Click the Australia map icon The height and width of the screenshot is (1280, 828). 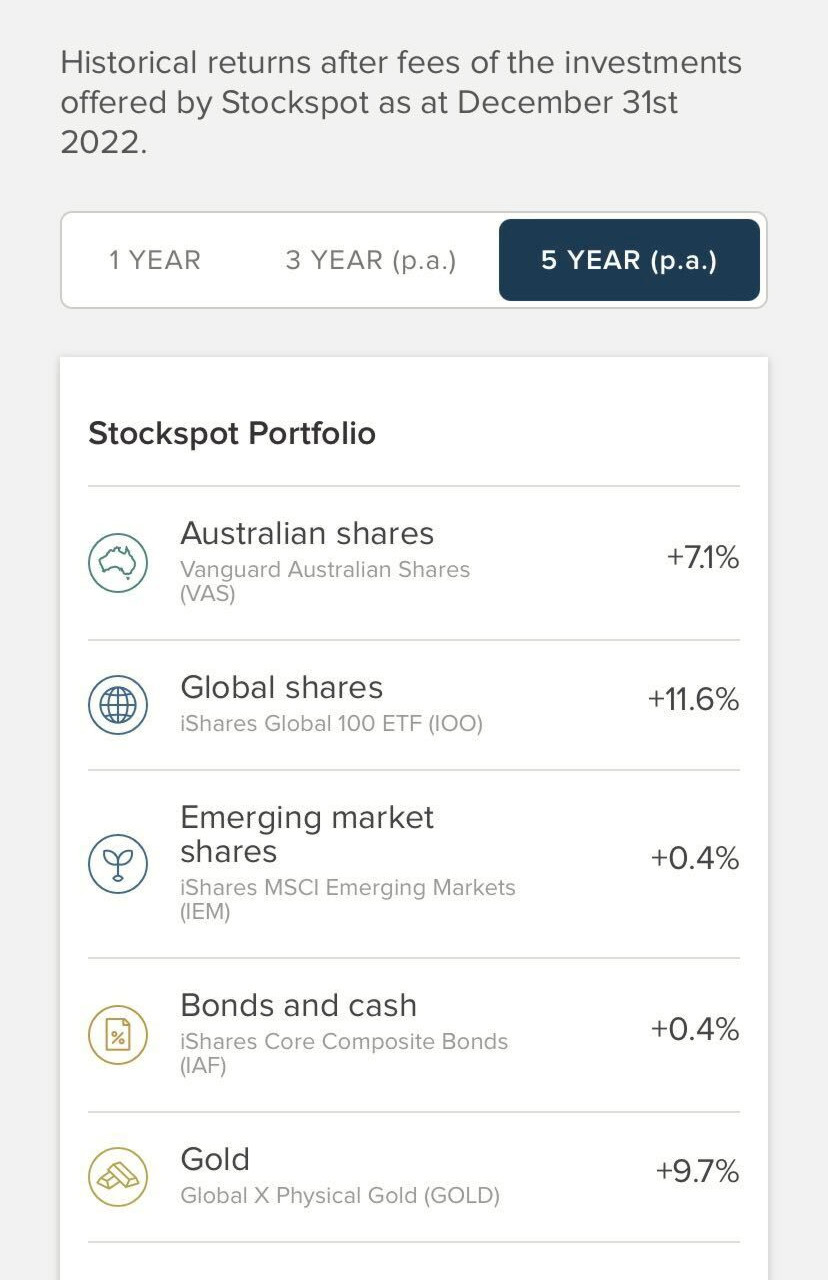pyautogui.click(x=118, y=563)
